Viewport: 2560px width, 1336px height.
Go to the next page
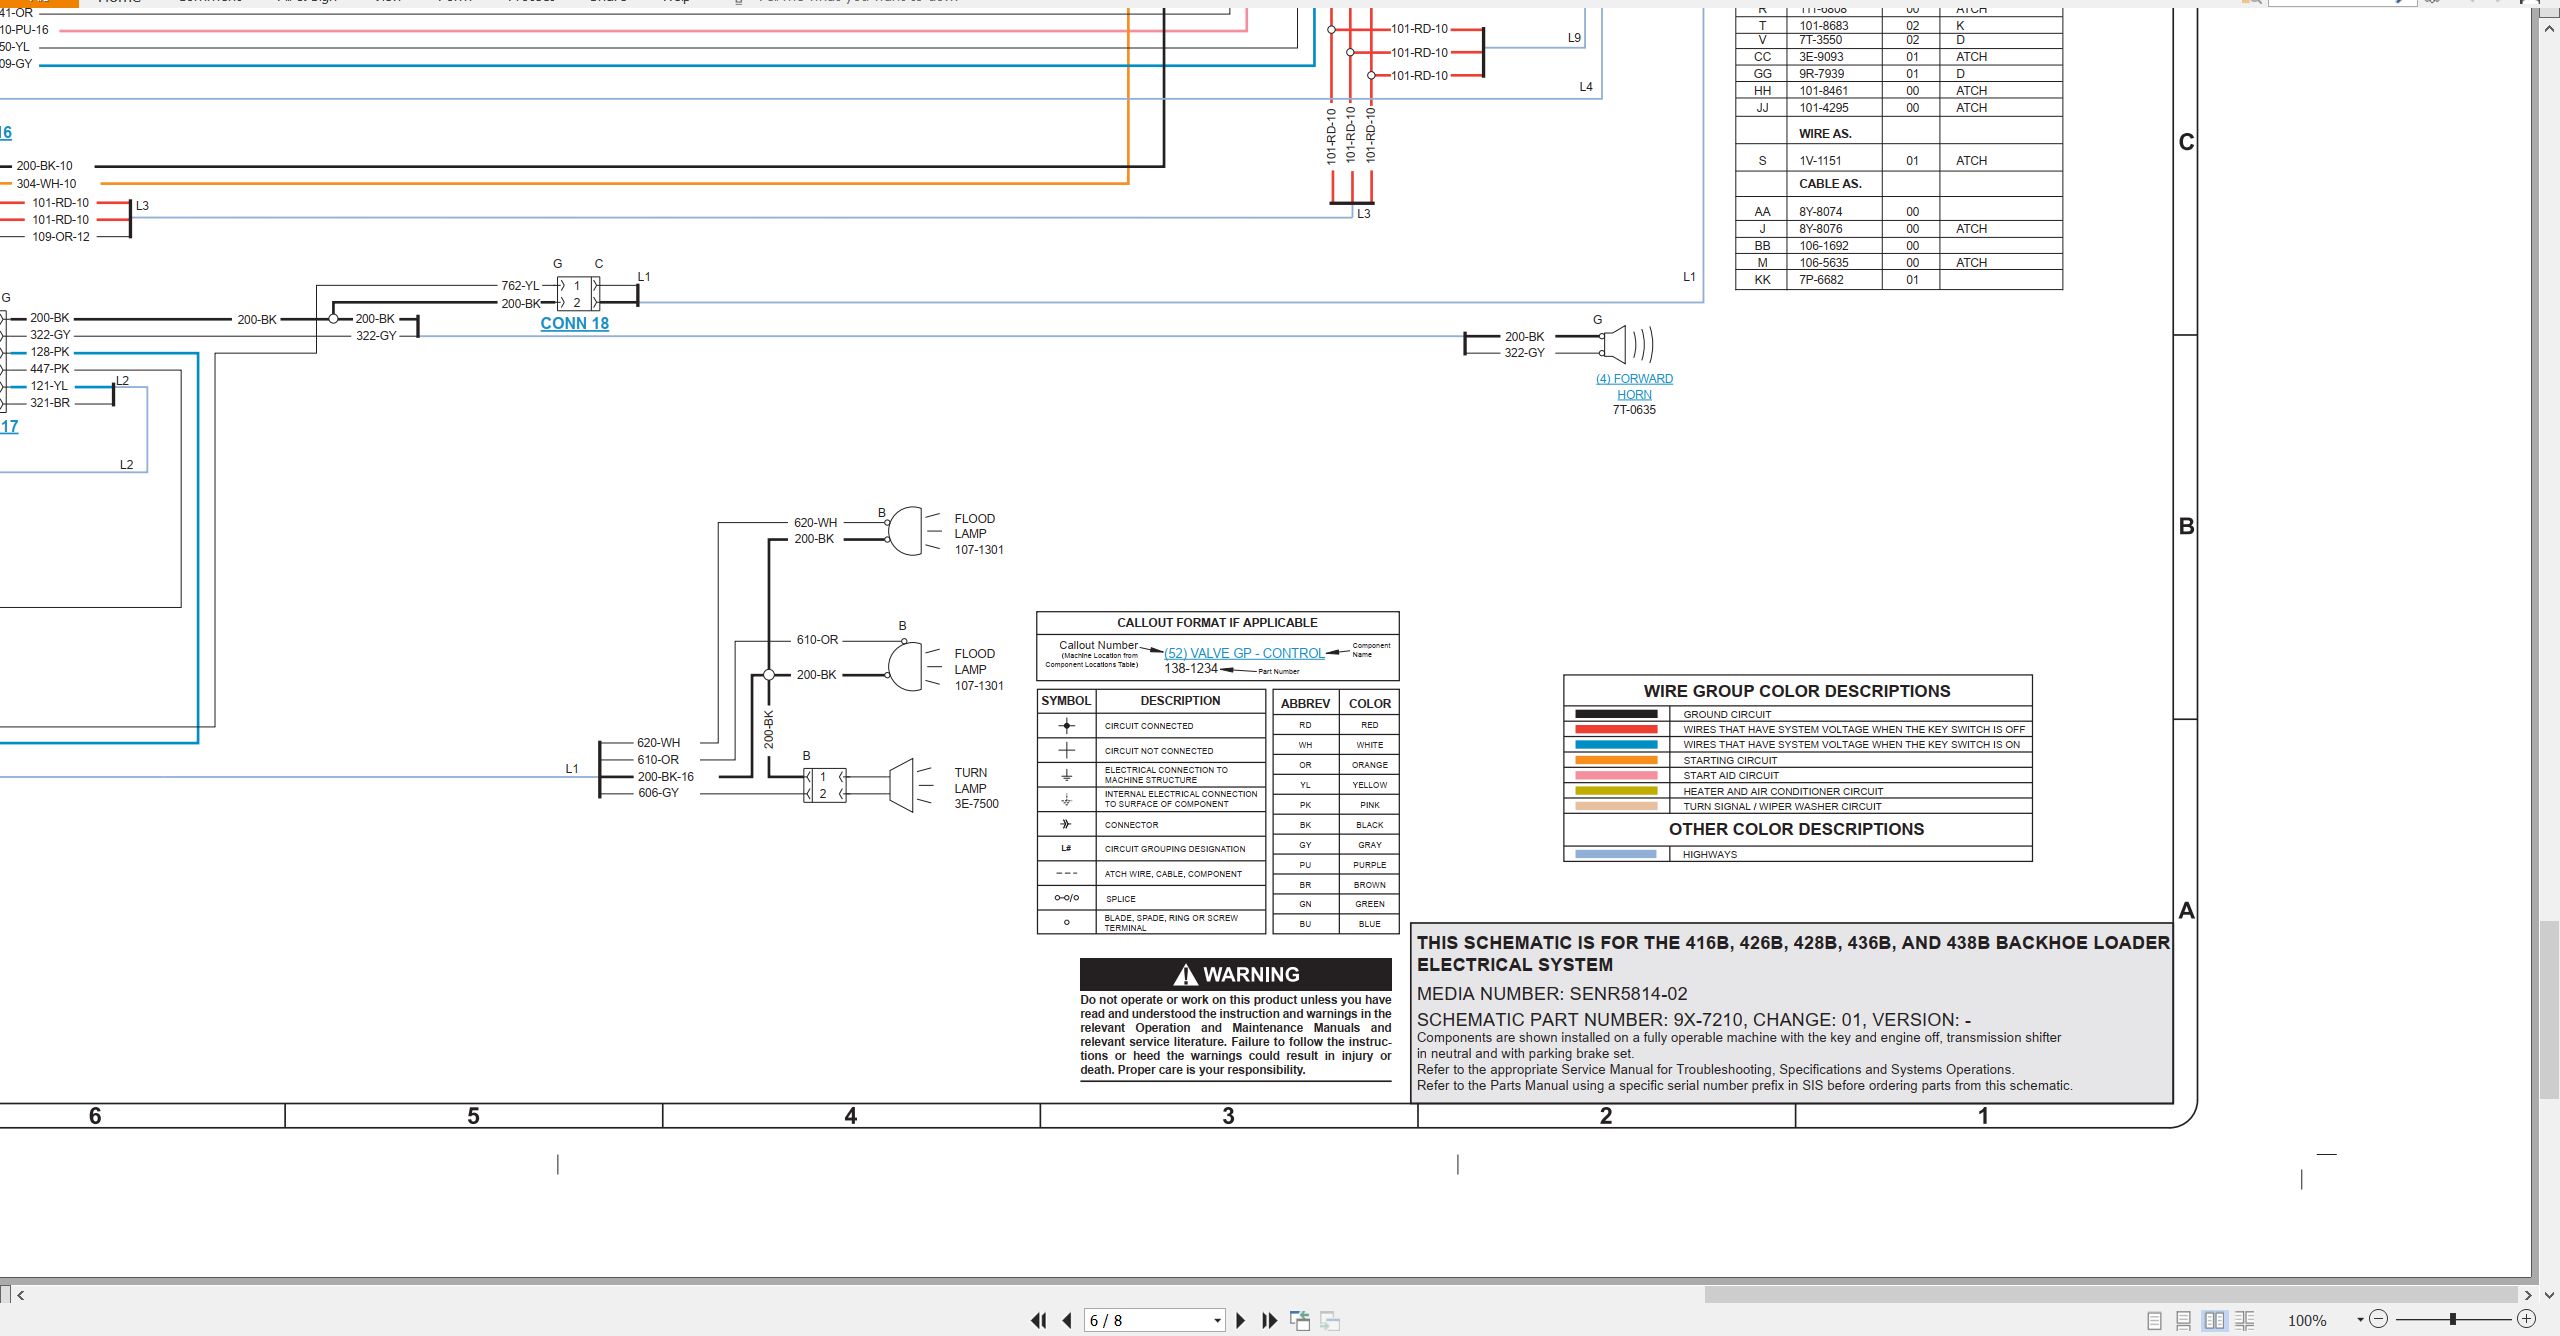[1241, 1321]
